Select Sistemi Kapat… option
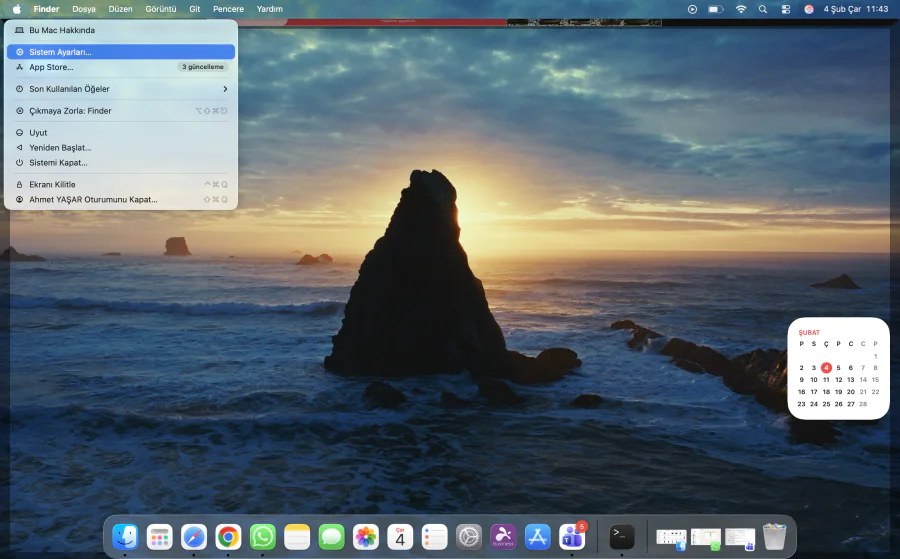The height and width of the screenshot is (559, 900). [121, 162]
